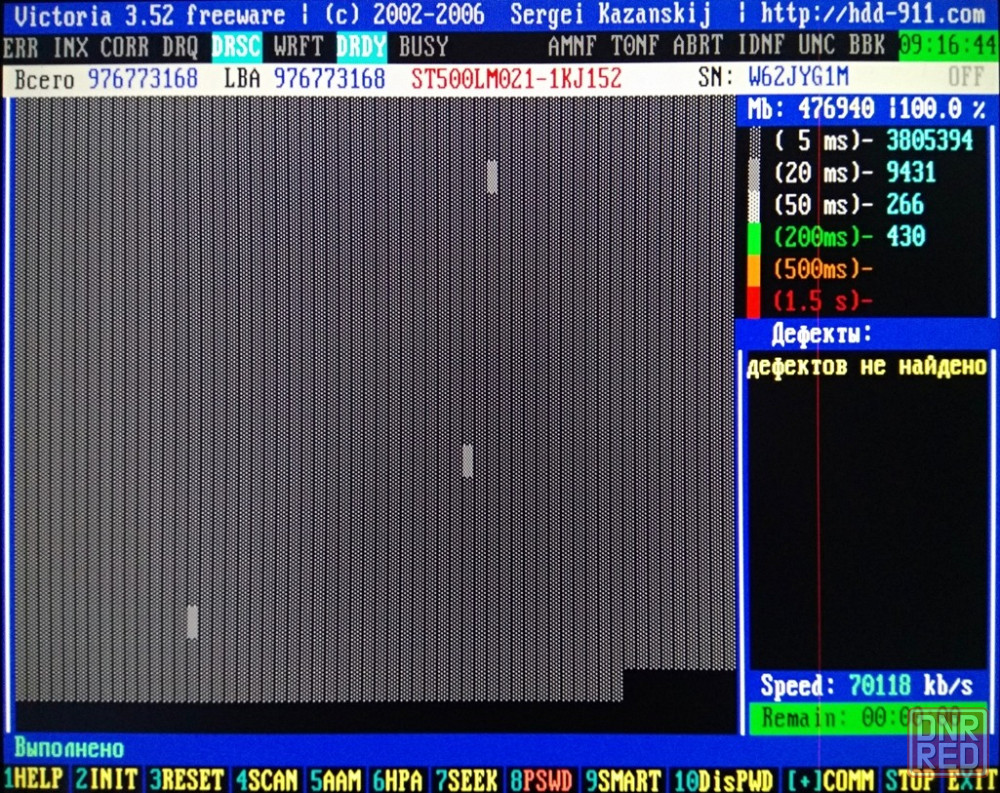Click the http://hdd-911.com link in title

tap(873, 14)
